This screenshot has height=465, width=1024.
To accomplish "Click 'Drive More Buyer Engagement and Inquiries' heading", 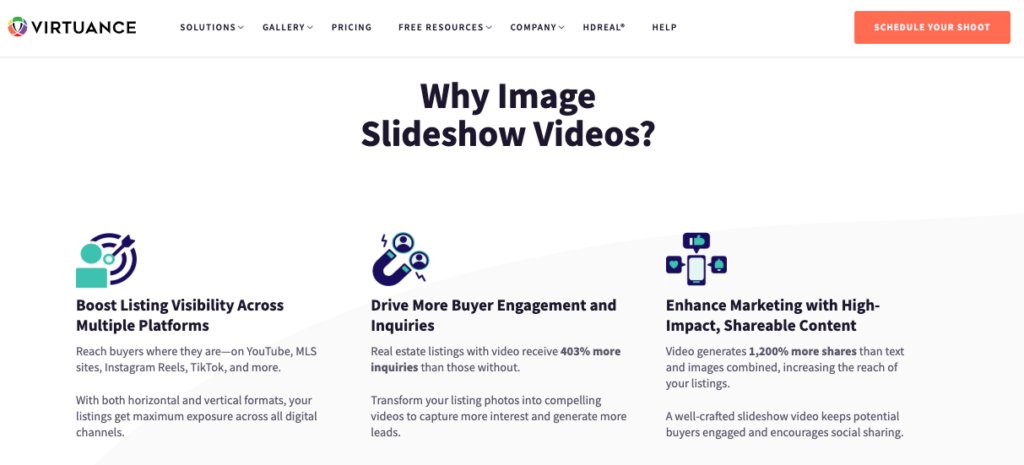I will pyautogui.click(x=494, y=315).
